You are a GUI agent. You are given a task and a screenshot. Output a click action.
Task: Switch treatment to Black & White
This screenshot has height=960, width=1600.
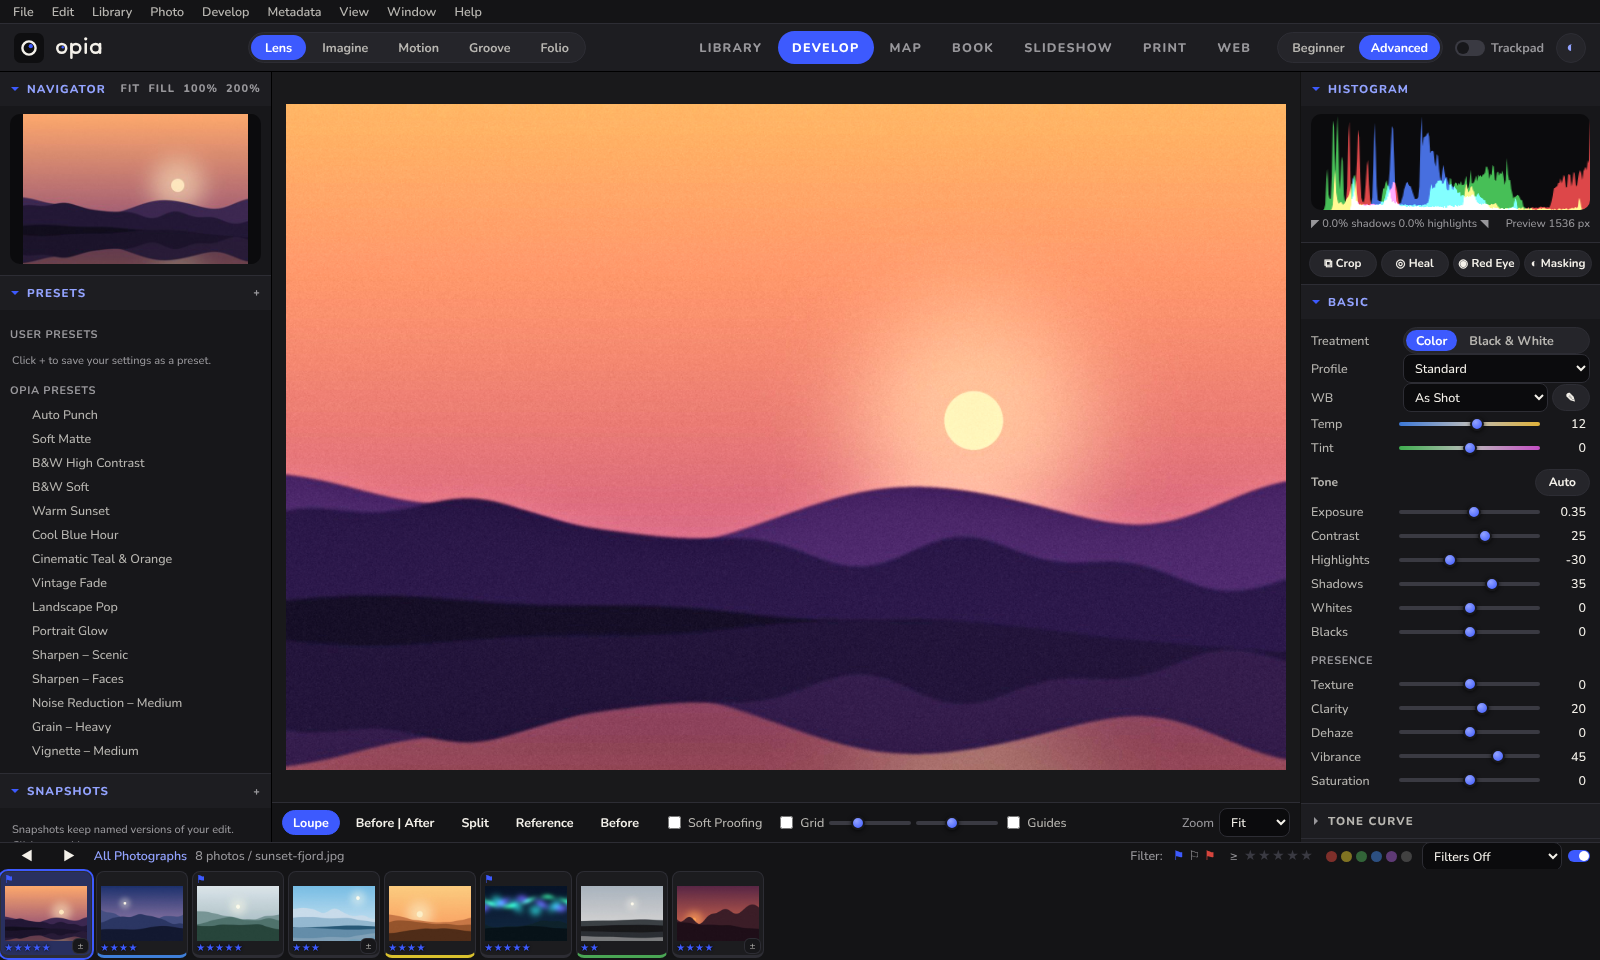pyautogui.click(x=1511, y=341)
